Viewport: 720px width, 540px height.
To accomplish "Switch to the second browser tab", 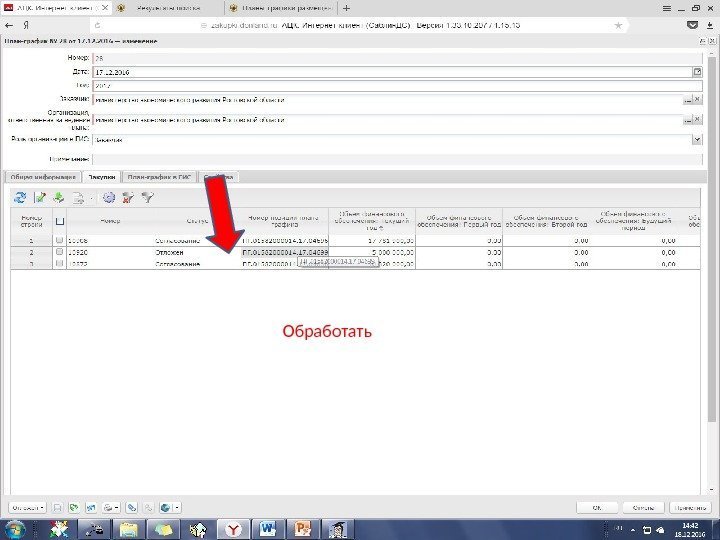I will [x=168, y=8].
